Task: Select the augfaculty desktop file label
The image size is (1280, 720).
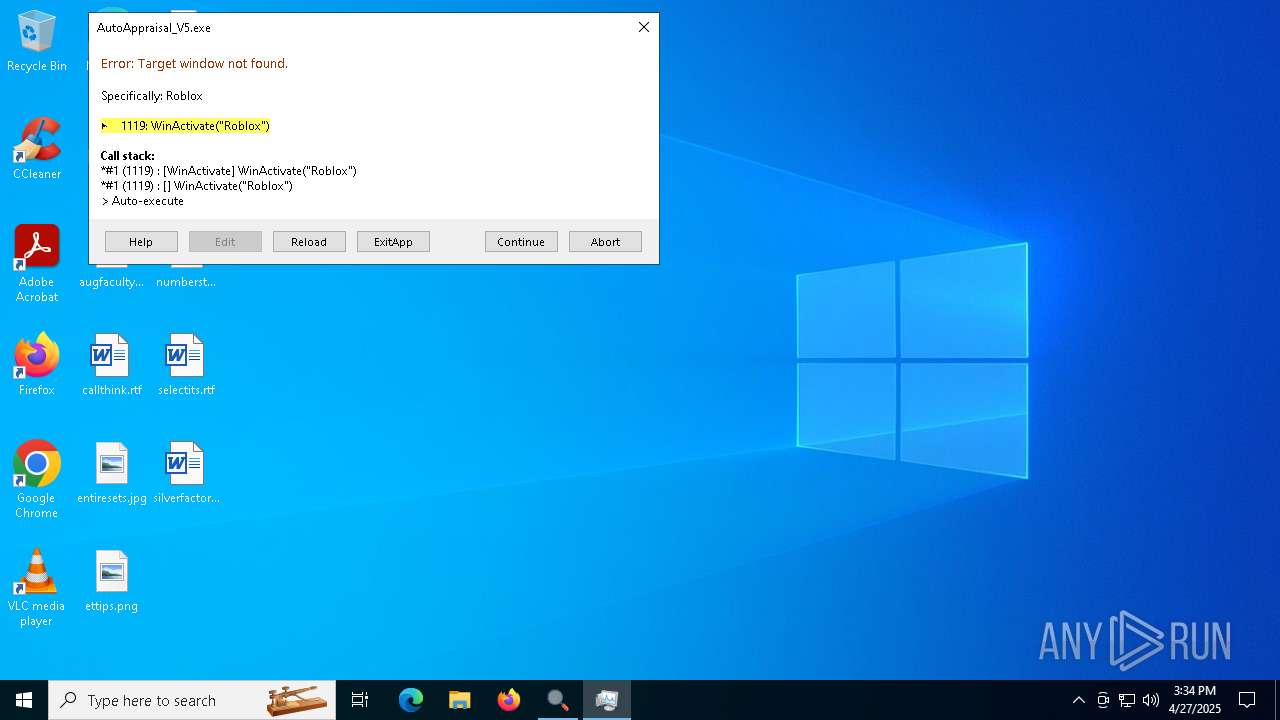Action: (x=112, y=282)
